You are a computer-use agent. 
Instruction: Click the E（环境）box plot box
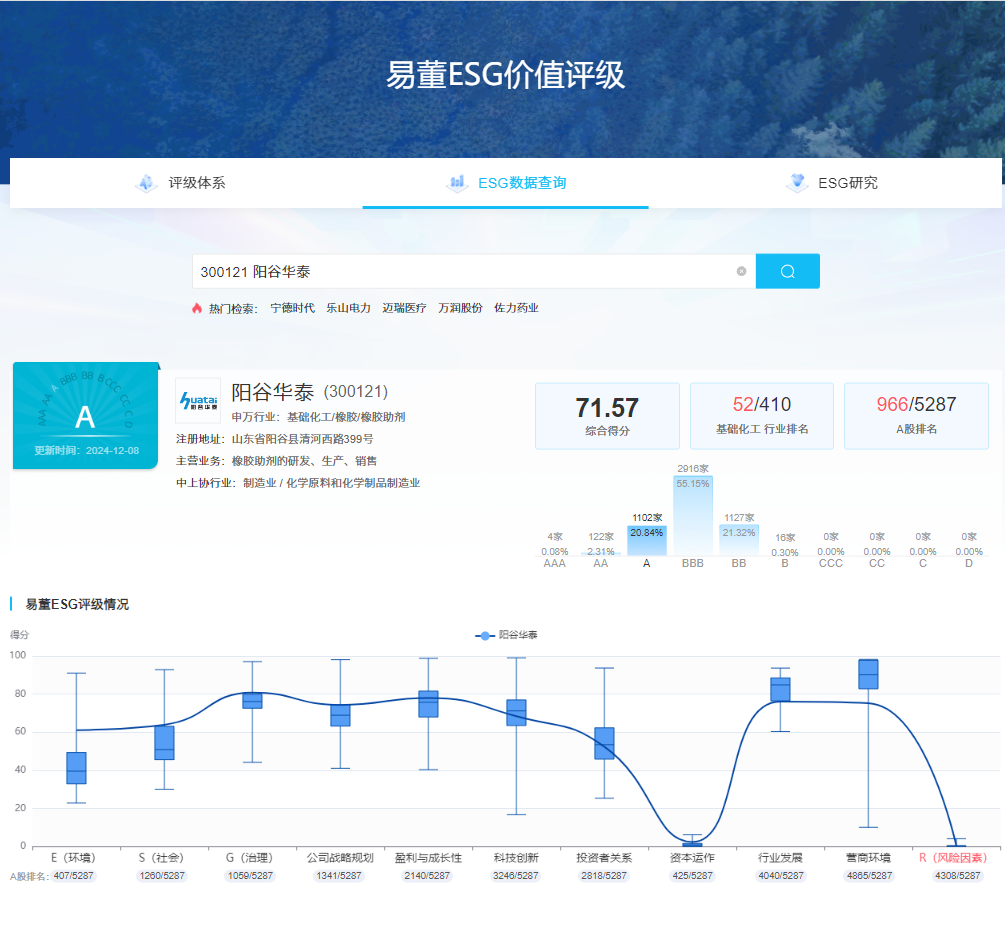coord(76,768)
